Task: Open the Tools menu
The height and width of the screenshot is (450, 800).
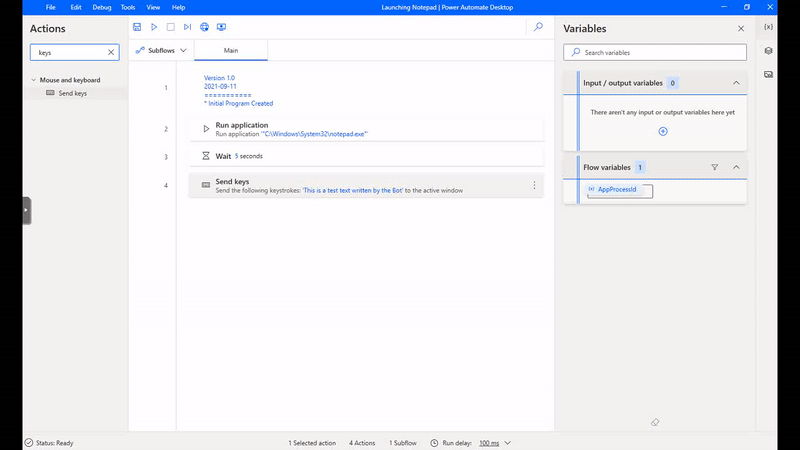Action: pos(128,7)
